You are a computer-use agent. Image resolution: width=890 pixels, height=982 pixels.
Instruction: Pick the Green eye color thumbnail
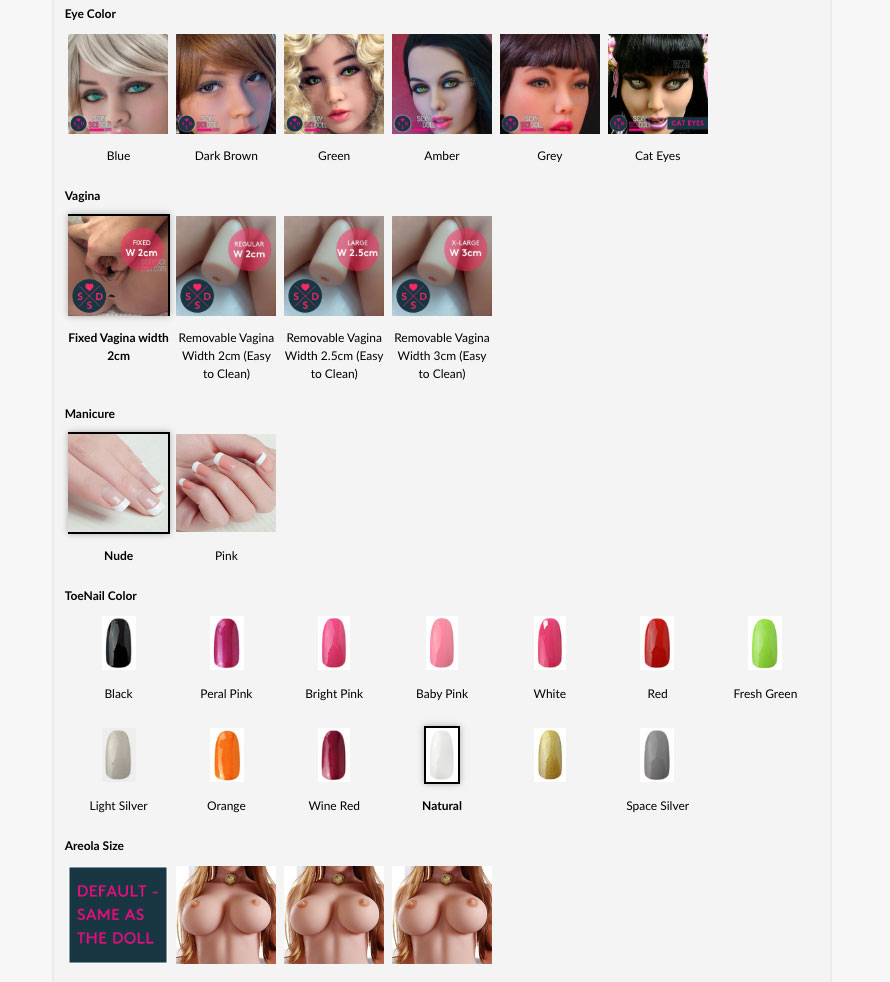tap(334, 84)
